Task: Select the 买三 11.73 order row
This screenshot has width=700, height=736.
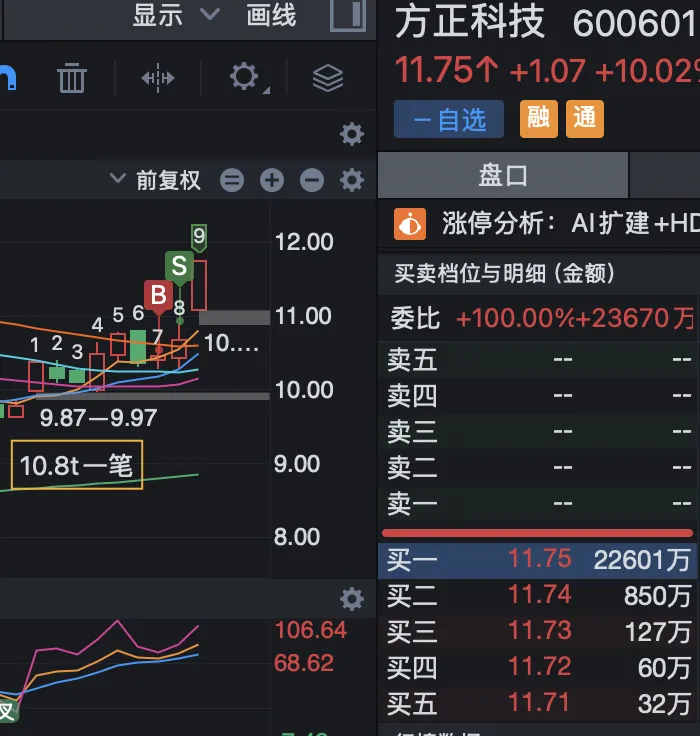Action: pos(538,632)
